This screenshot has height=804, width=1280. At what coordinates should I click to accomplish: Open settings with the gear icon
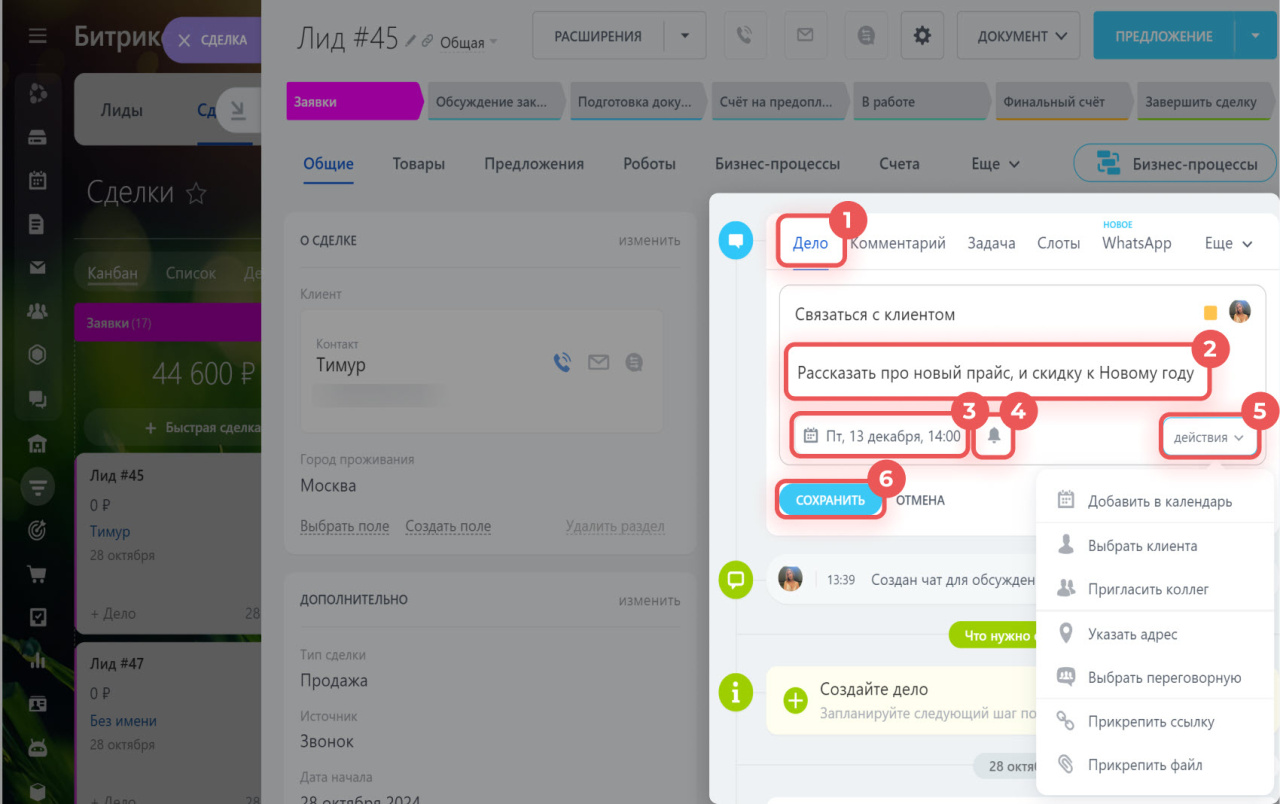922,36
